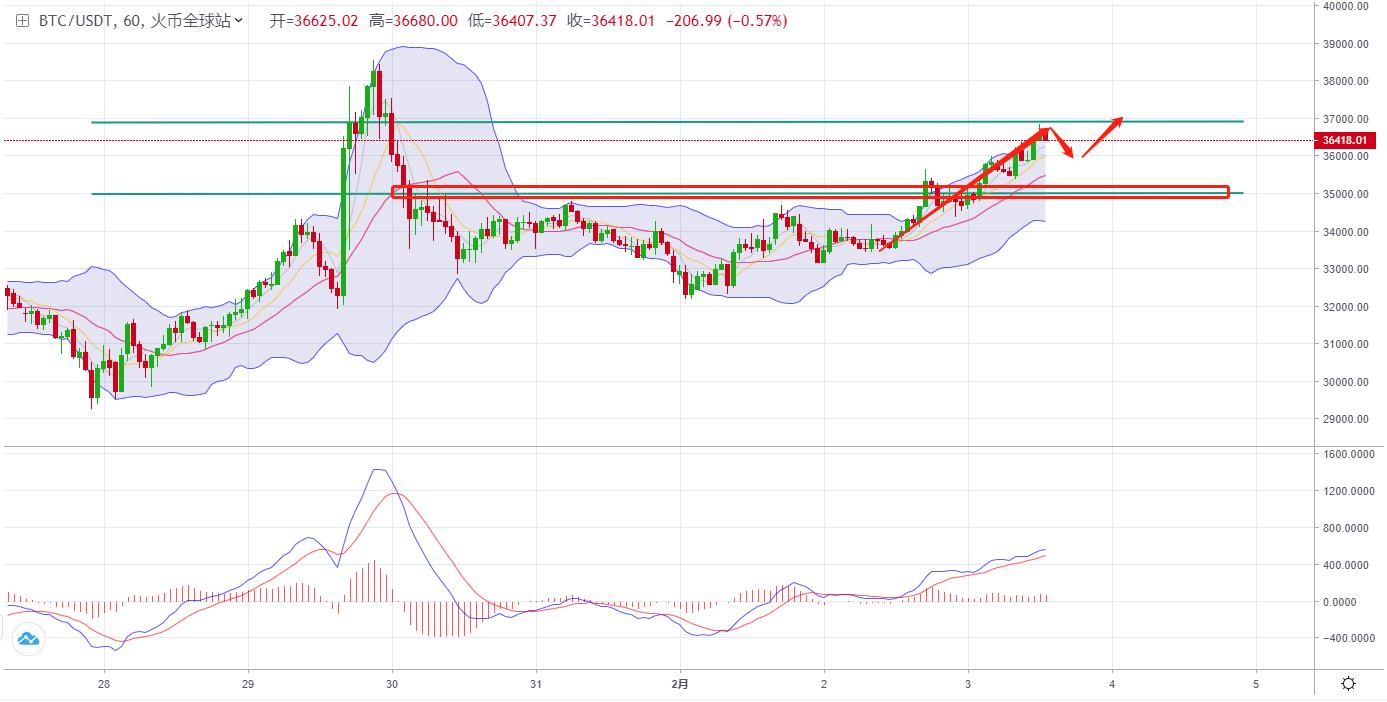The width and height of the screenshot is (1387, 702).
Task: Open the chart settings gear icon
Action: (1348, 684)
